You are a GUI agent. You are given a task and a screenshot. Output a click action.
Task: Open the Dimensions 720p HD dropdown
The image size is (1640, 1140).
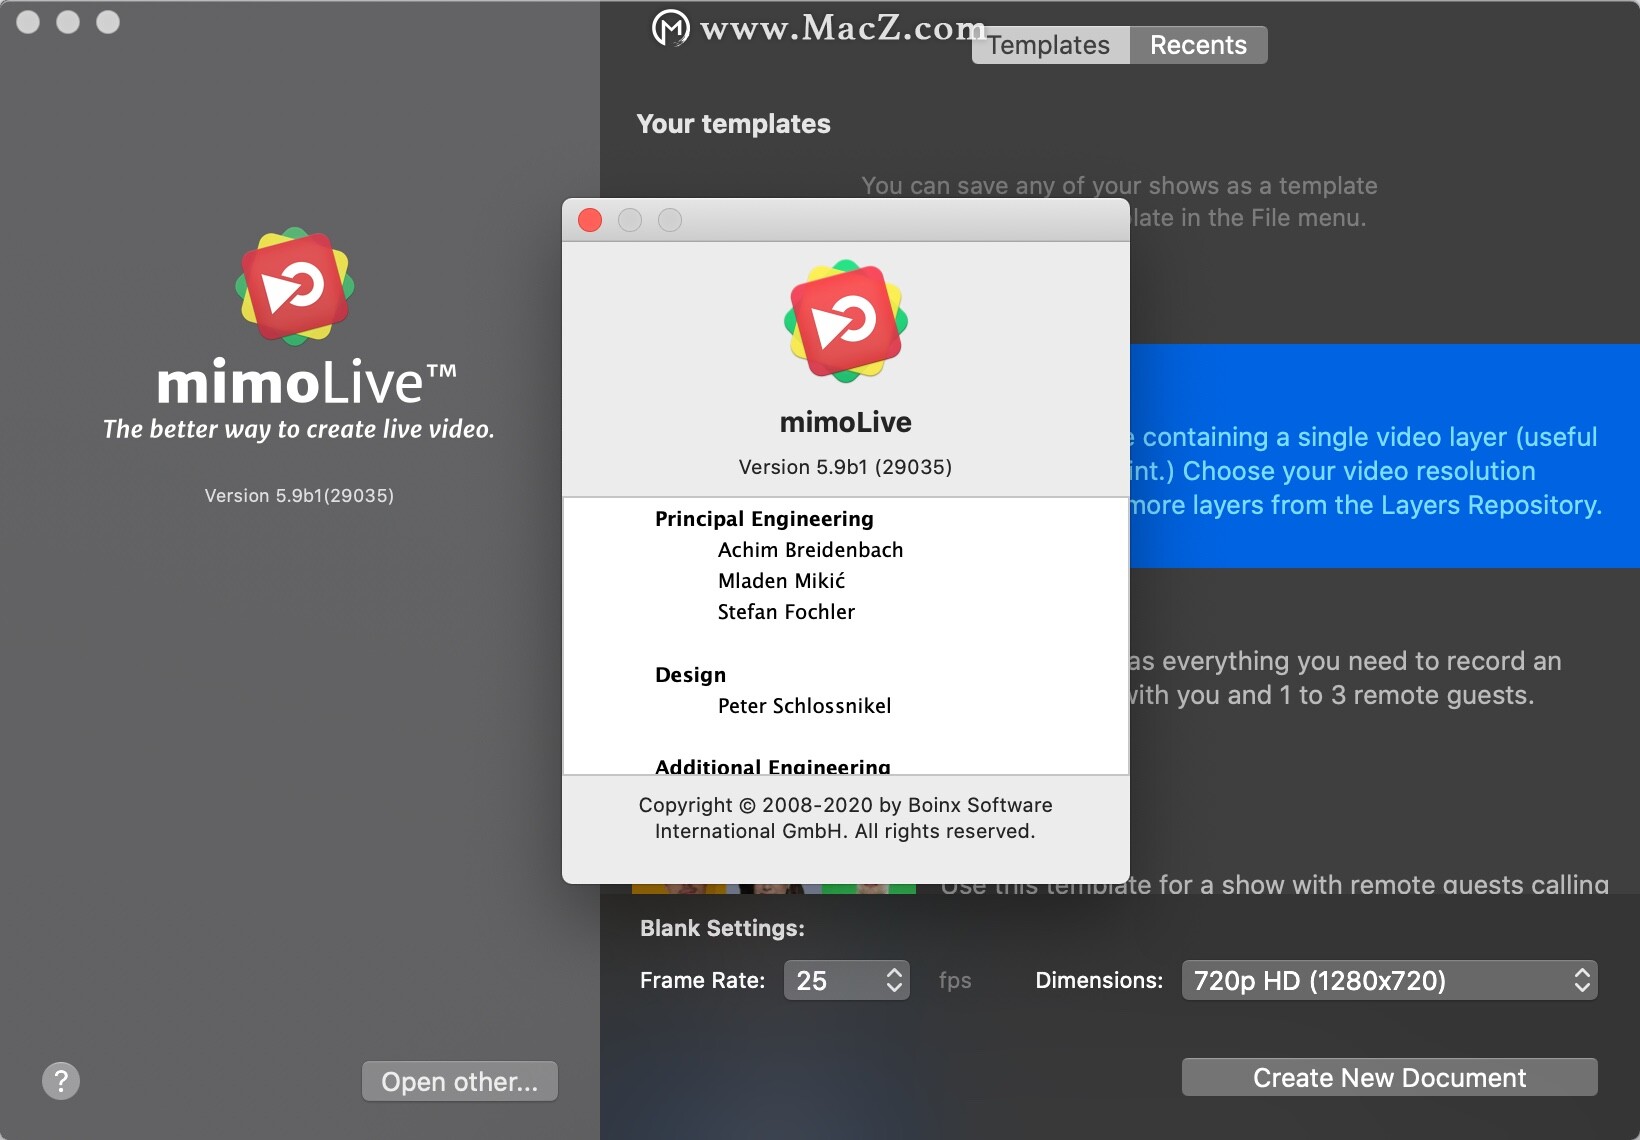(1389, 980)
